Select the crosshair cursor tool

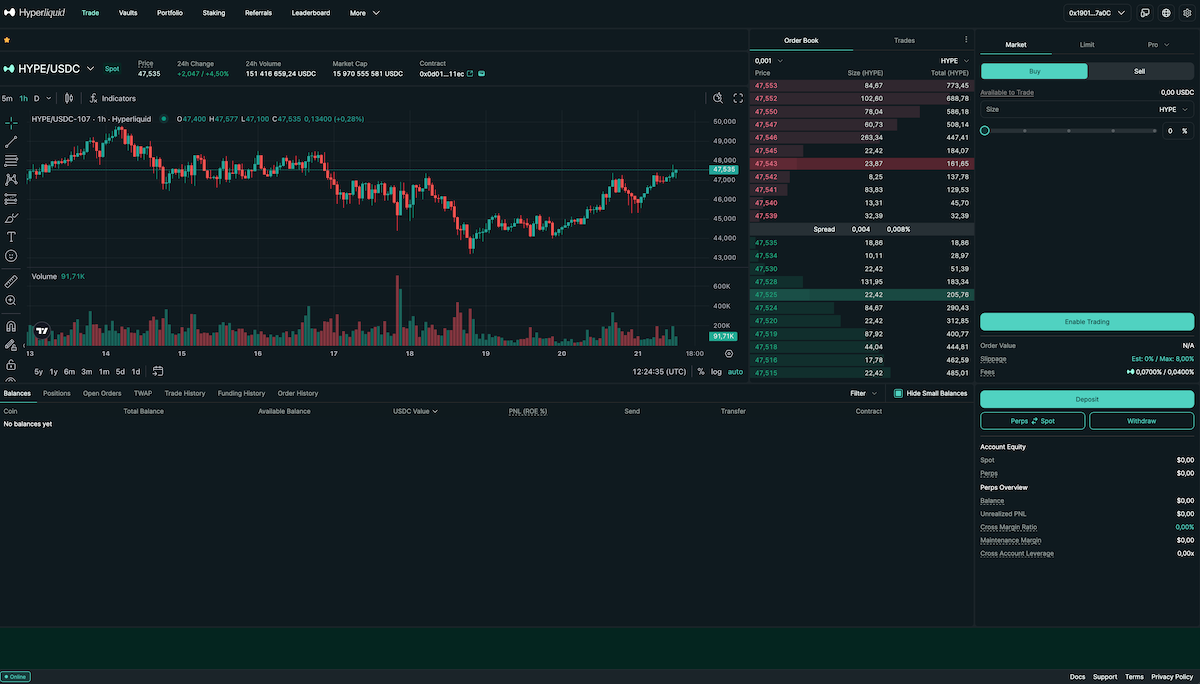click(11, 122)
